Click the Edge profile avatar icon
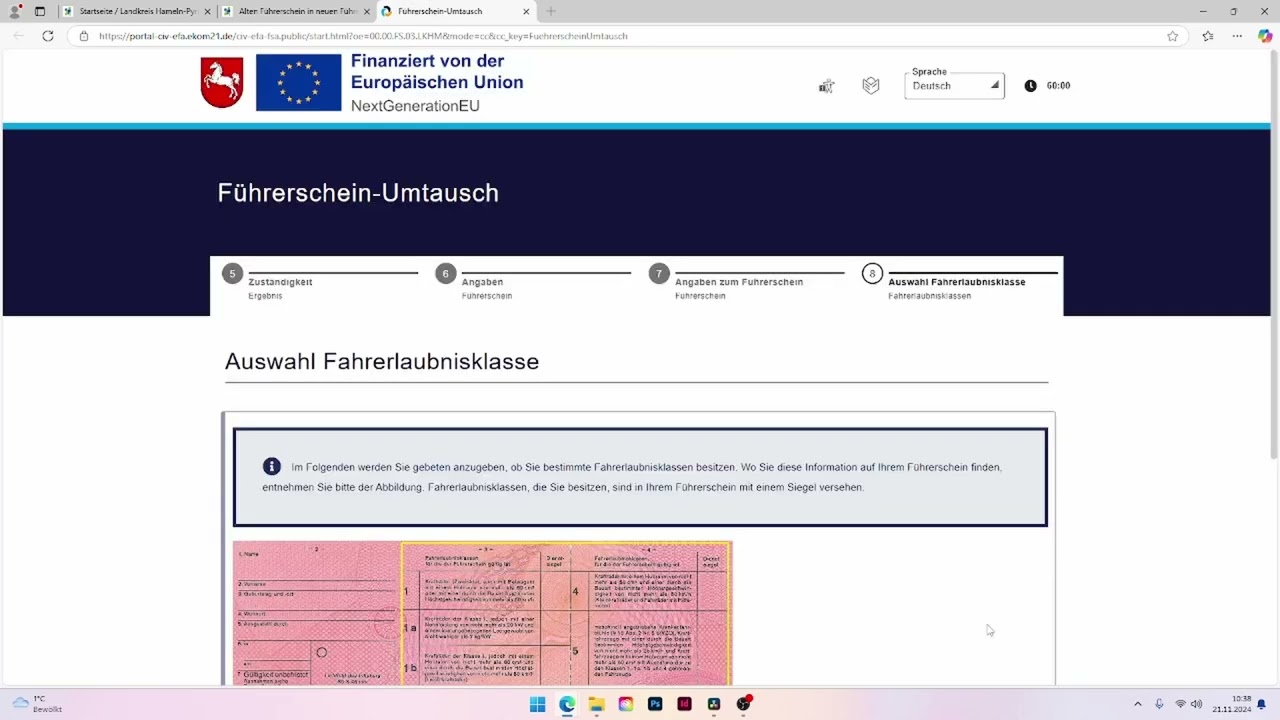Viewport: 1280px width, 720px height. tap(14, 11)
